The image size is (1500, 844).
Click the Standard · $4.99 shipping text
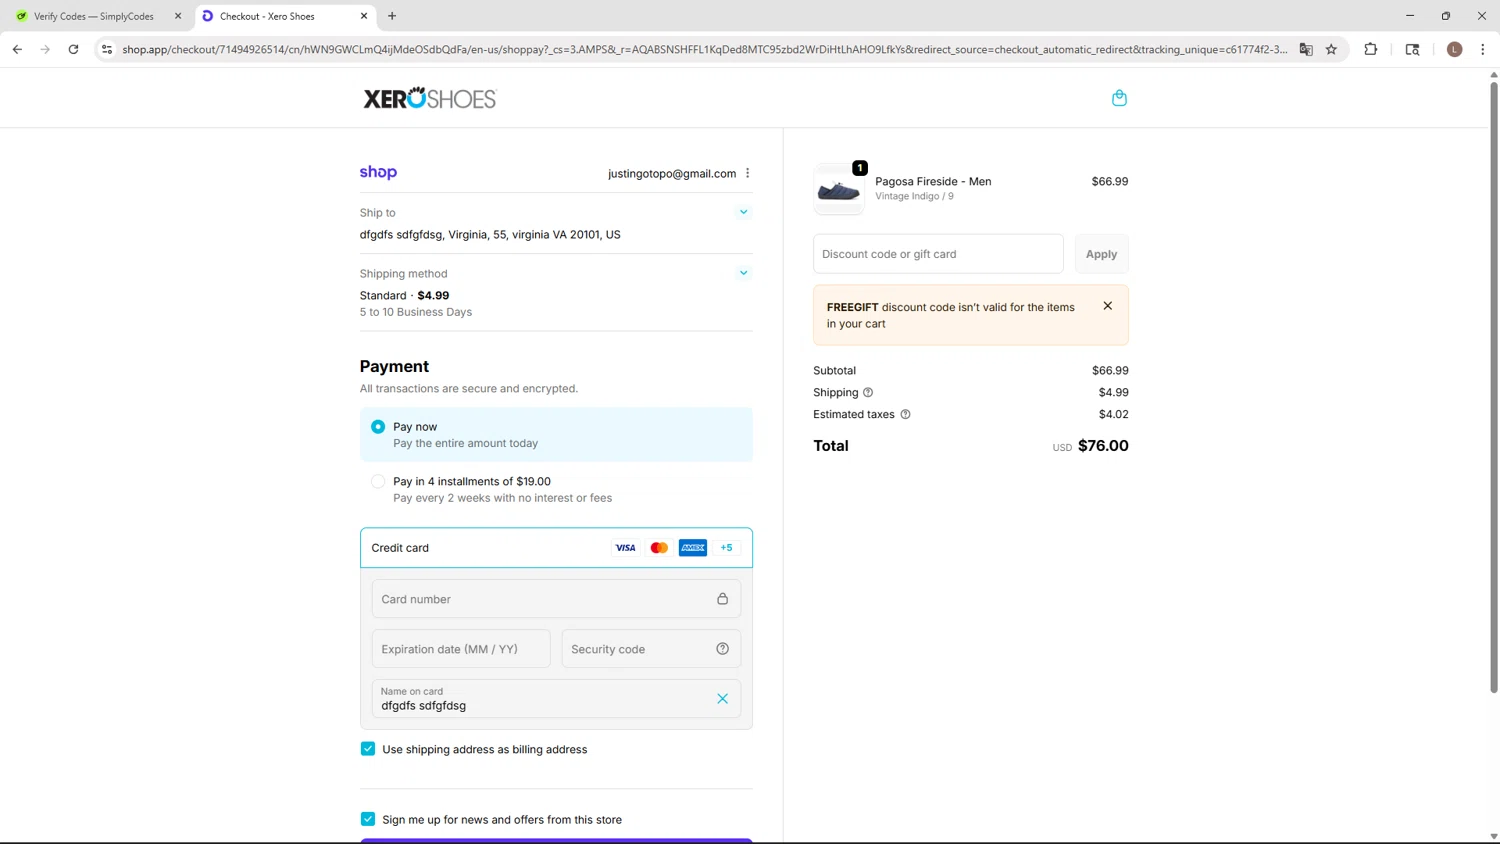click(x=404, y=295)
